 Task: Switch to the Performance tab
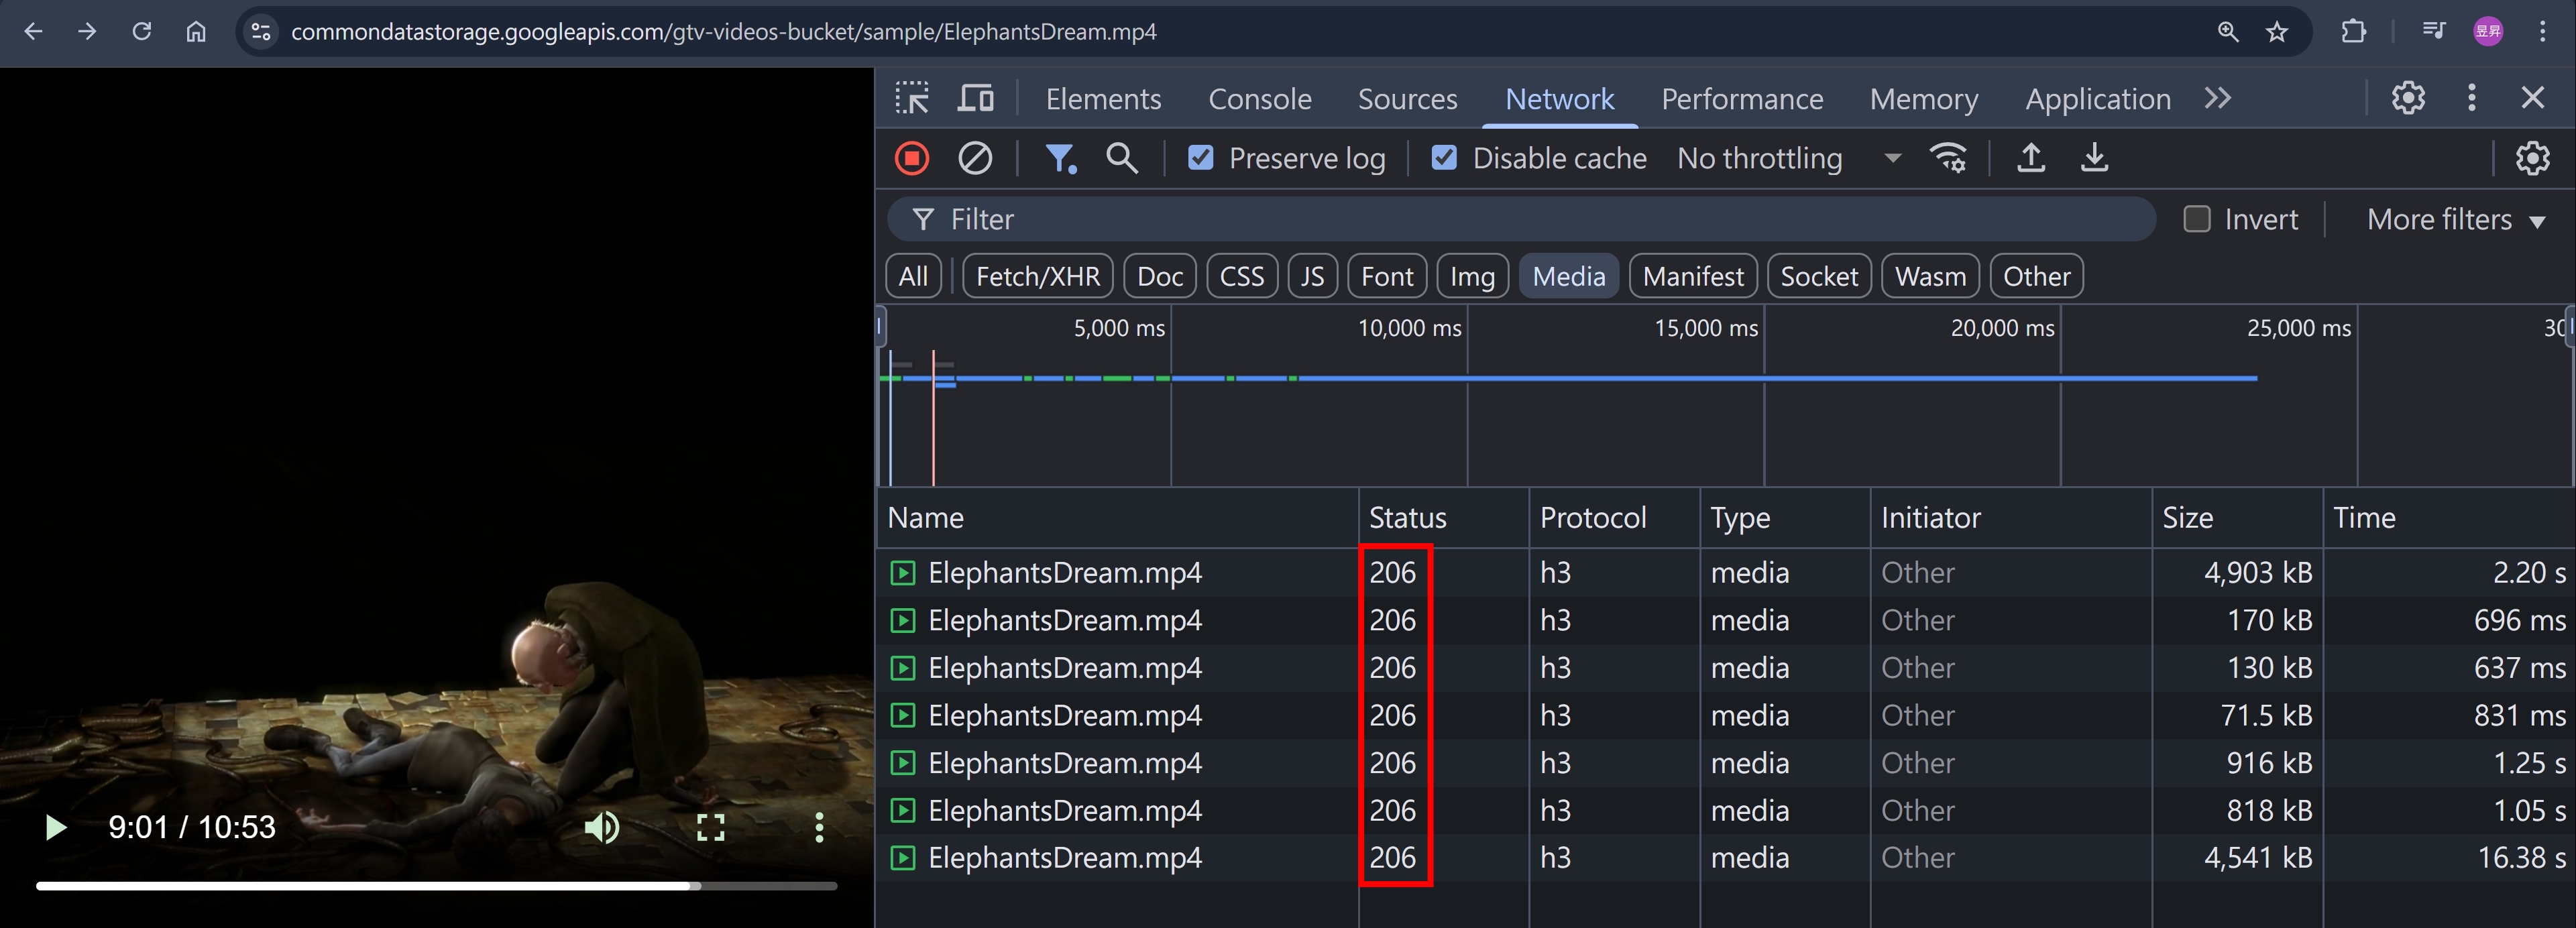[x=1742, y=99]
